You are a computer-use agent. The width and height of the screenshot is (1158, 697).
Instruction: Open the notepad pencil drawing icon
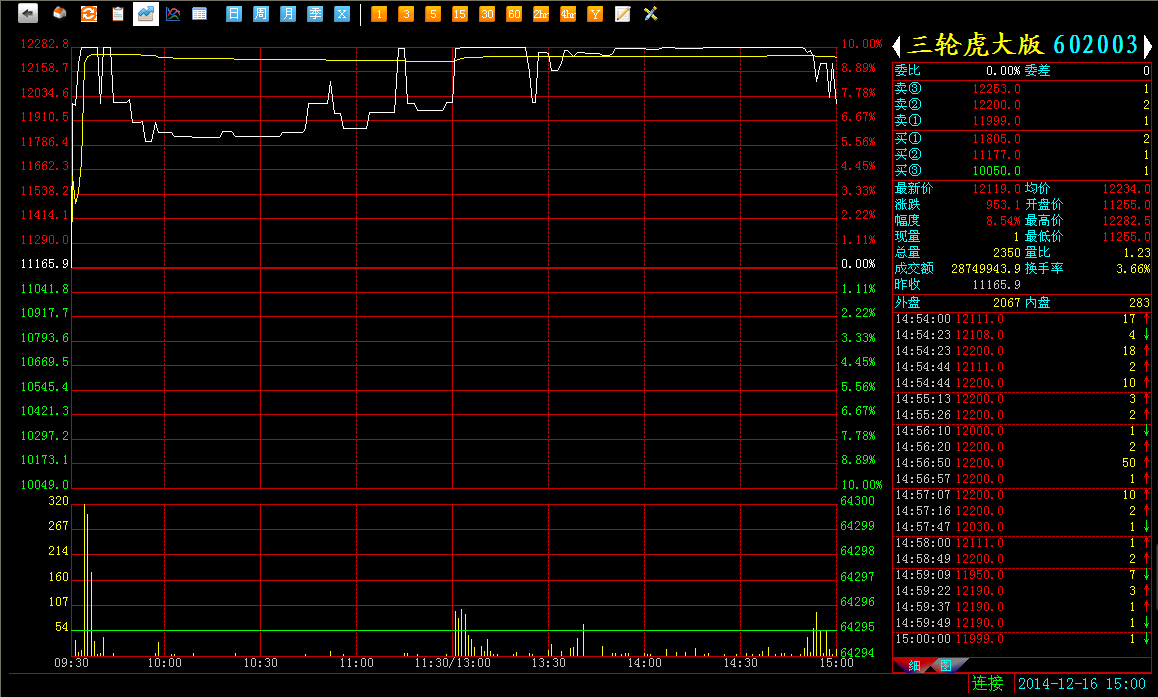pos(623,14)
